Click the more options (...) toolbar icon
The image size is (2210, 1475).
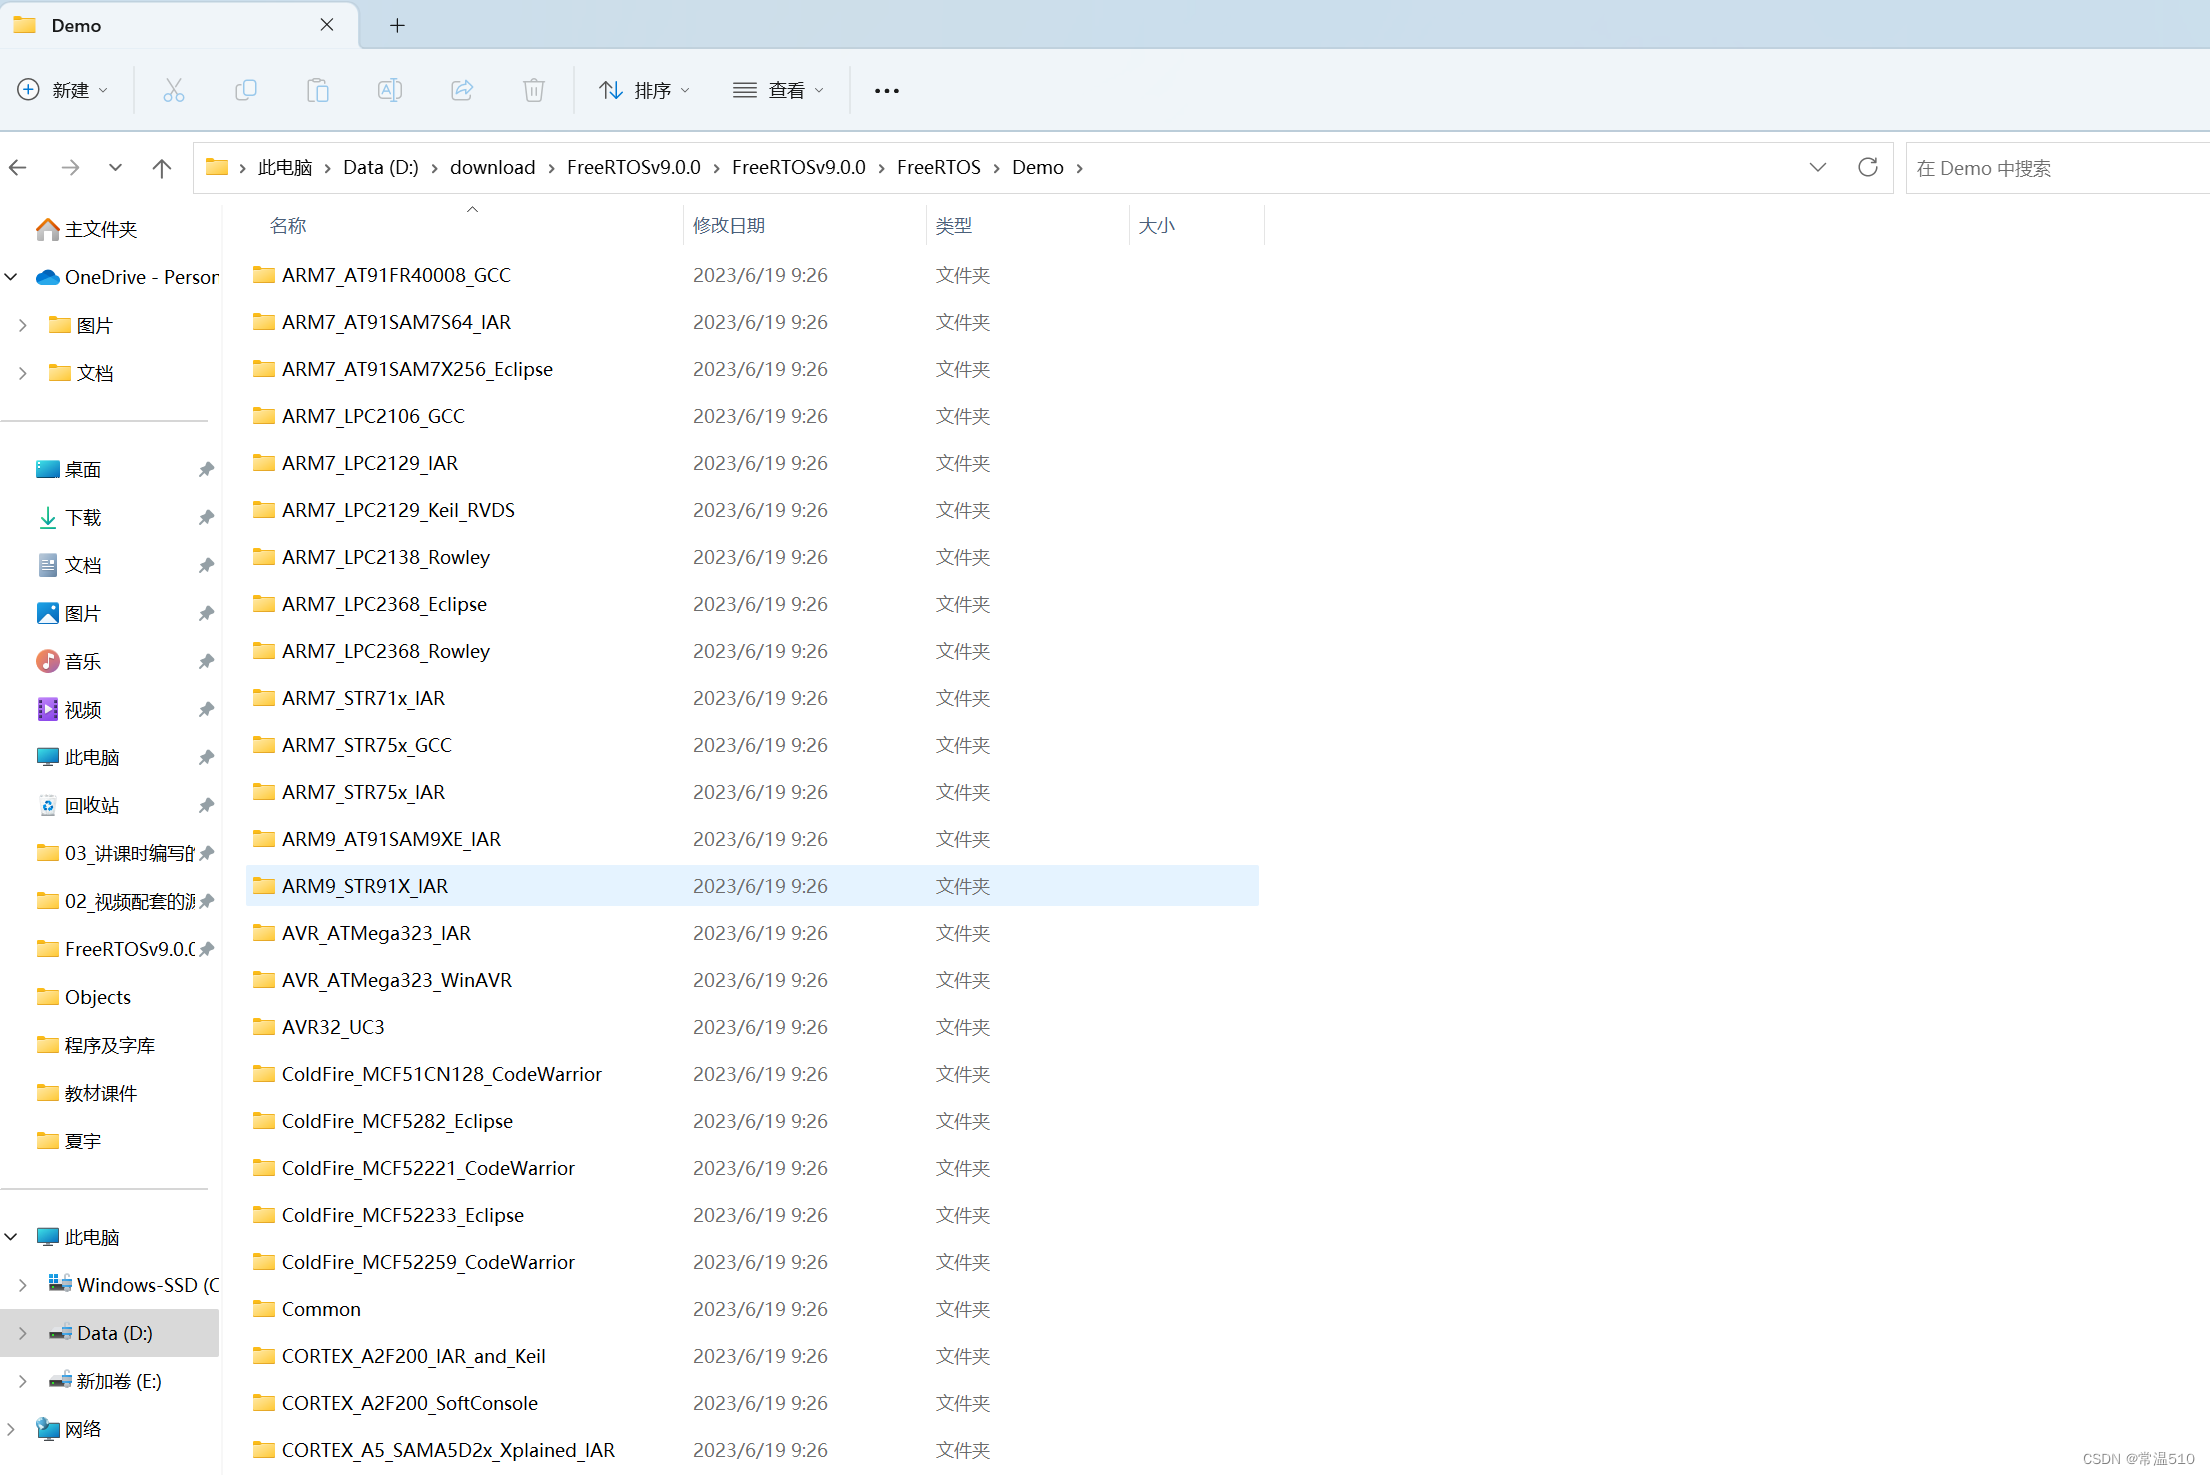coord(887,89)
